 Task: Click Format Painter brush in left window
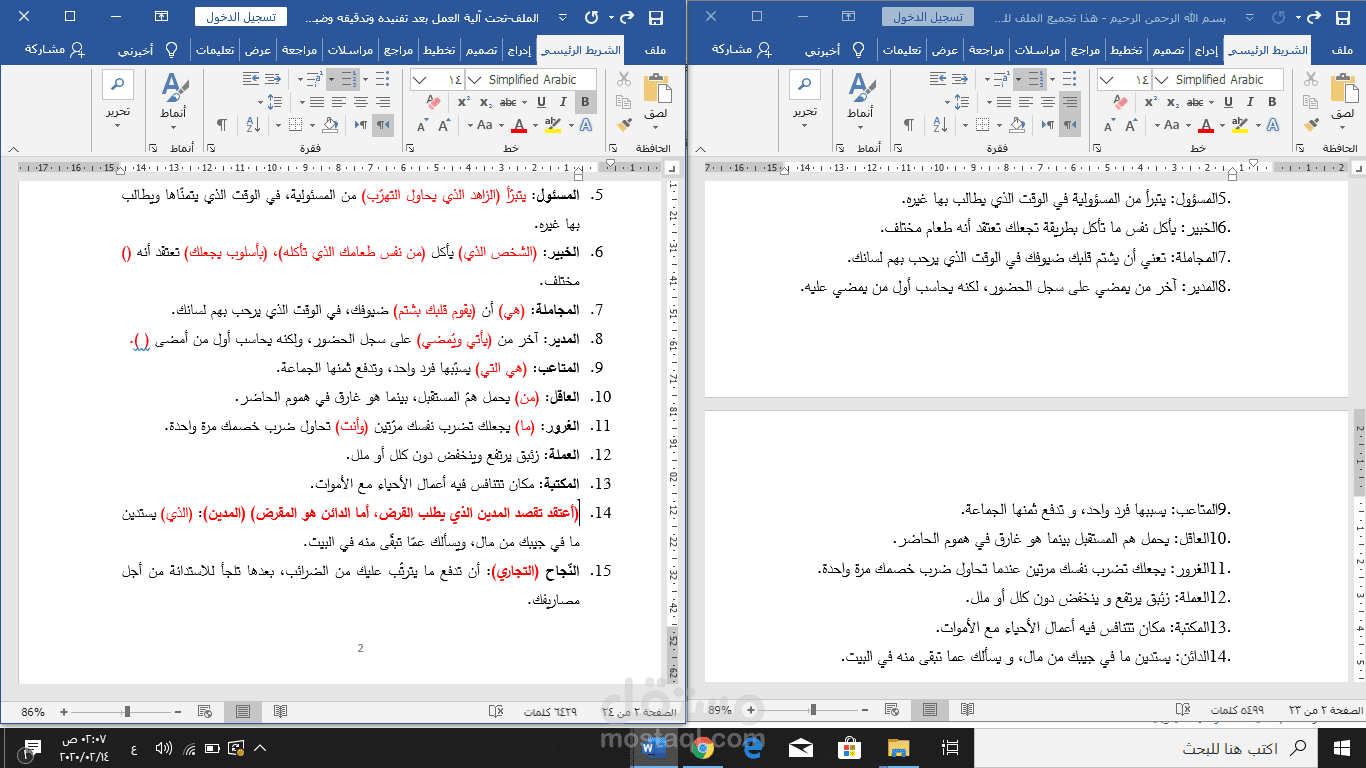click(x=625, y=124)
